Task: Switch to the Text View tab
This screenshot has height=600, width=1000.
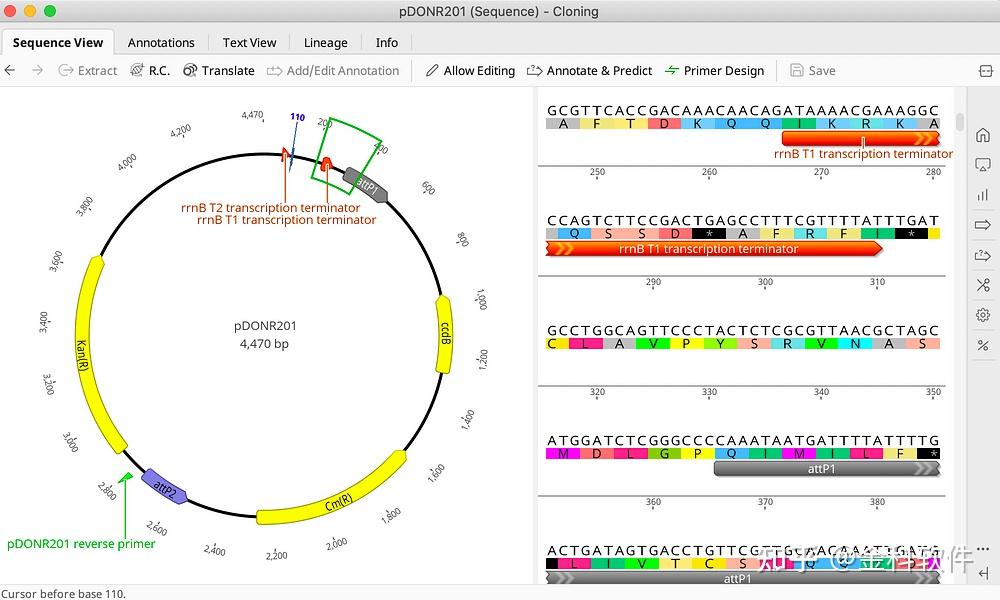Action: tap(249, 42)
